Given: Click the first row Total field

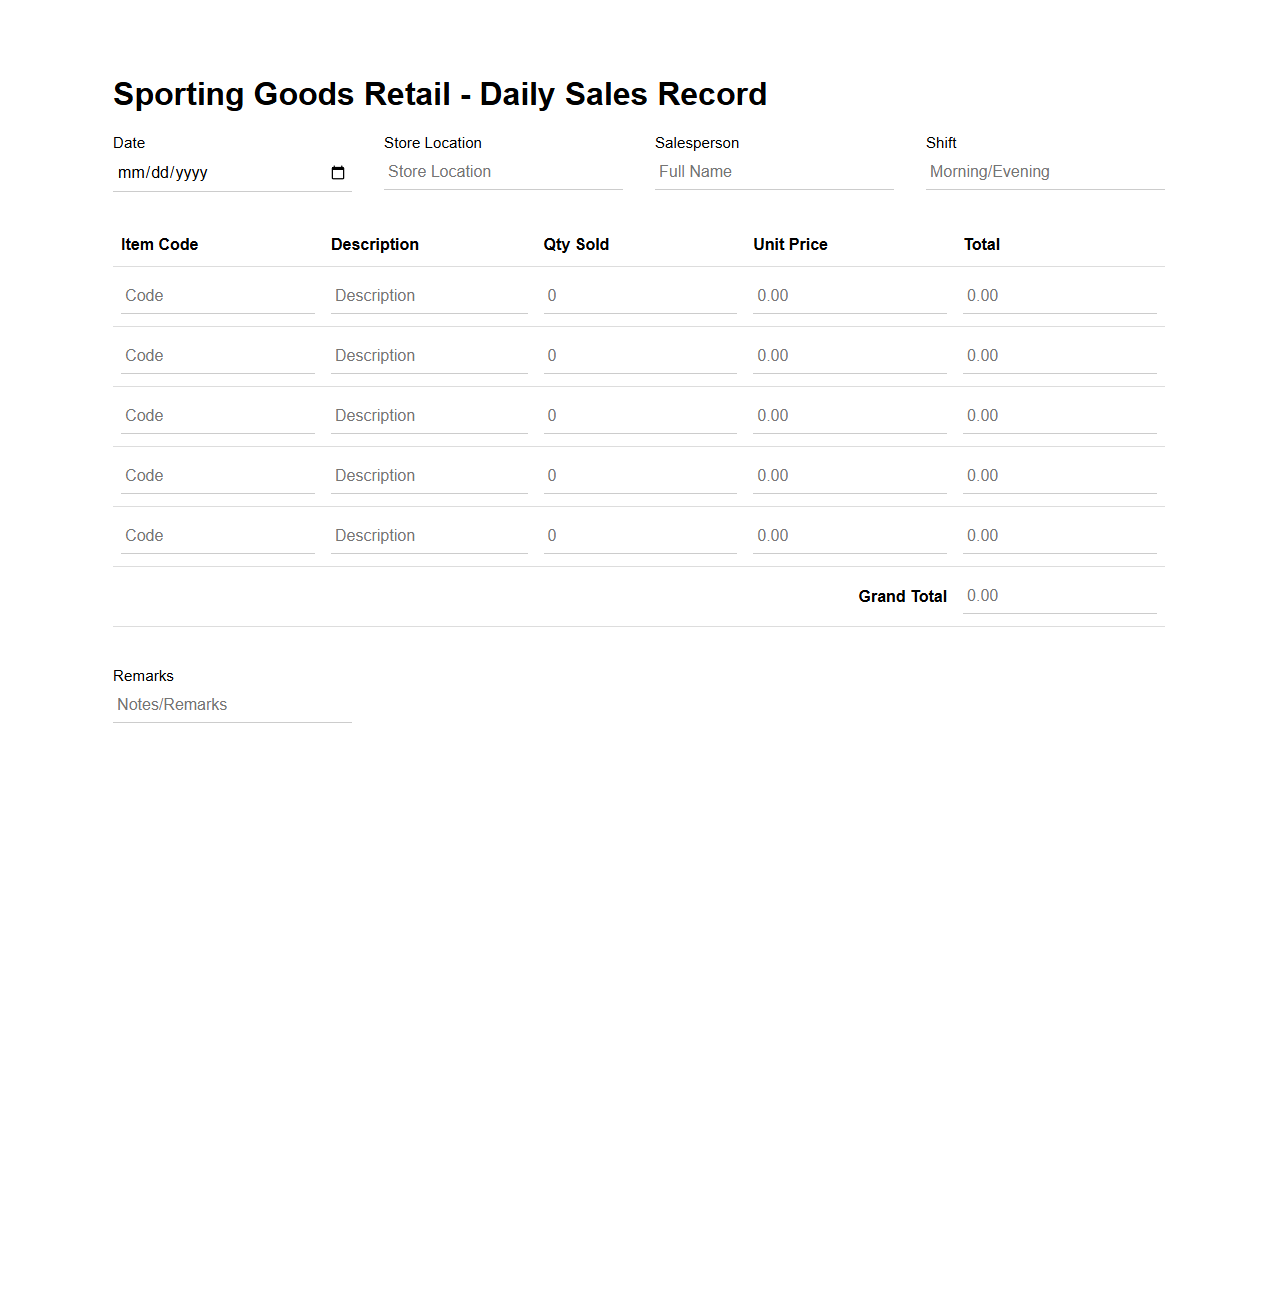Looking at the screenshot, I should [1057, 295].
